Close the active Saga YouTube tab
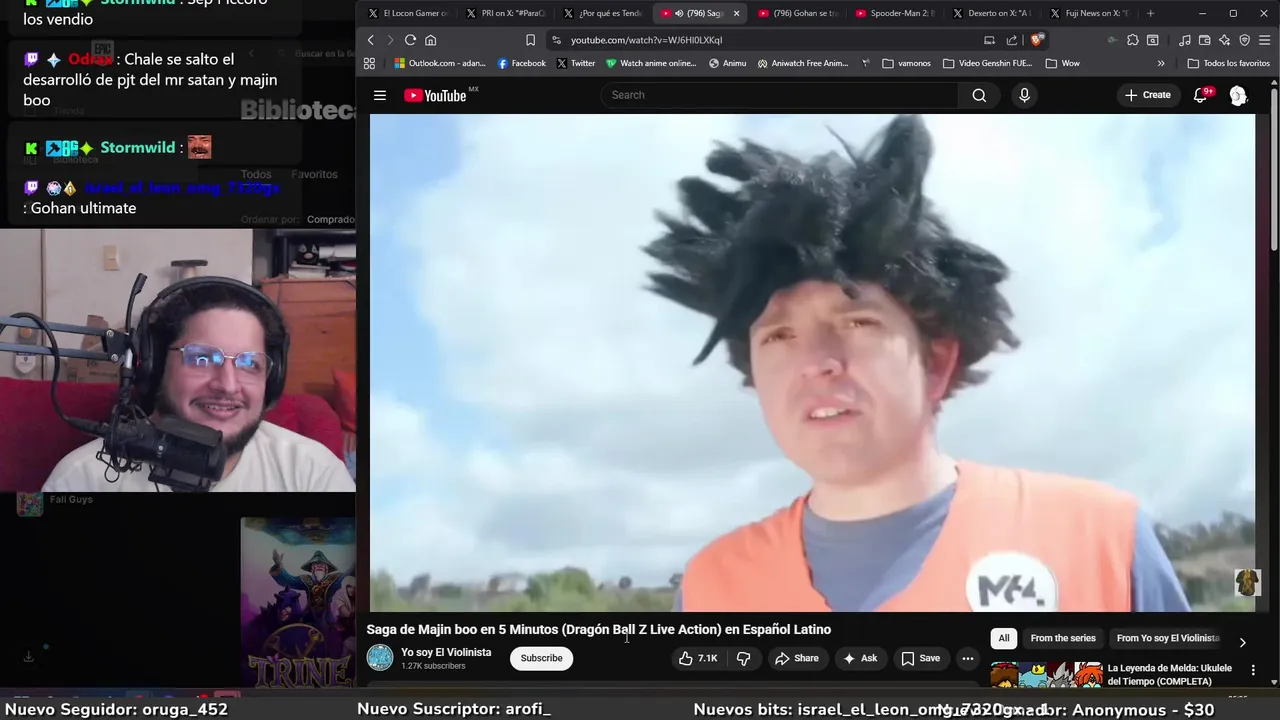The width and height of the screenshot is (1280, 720). (736, 13)
